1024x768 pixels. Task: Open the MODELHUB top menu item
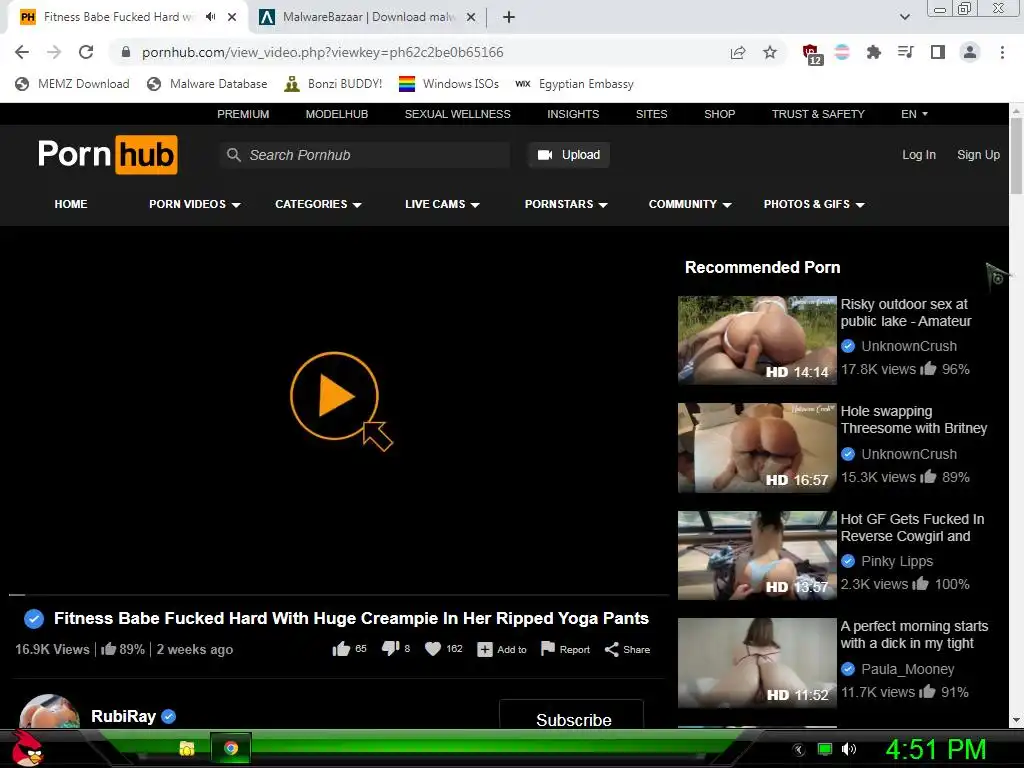coord(337,114)
